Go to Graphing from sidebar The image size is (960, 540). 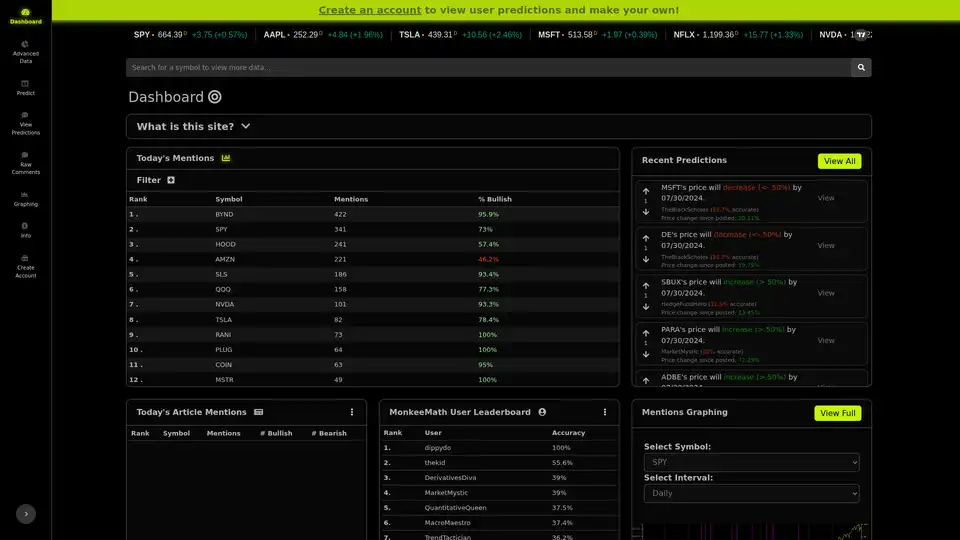click(25, 198)
